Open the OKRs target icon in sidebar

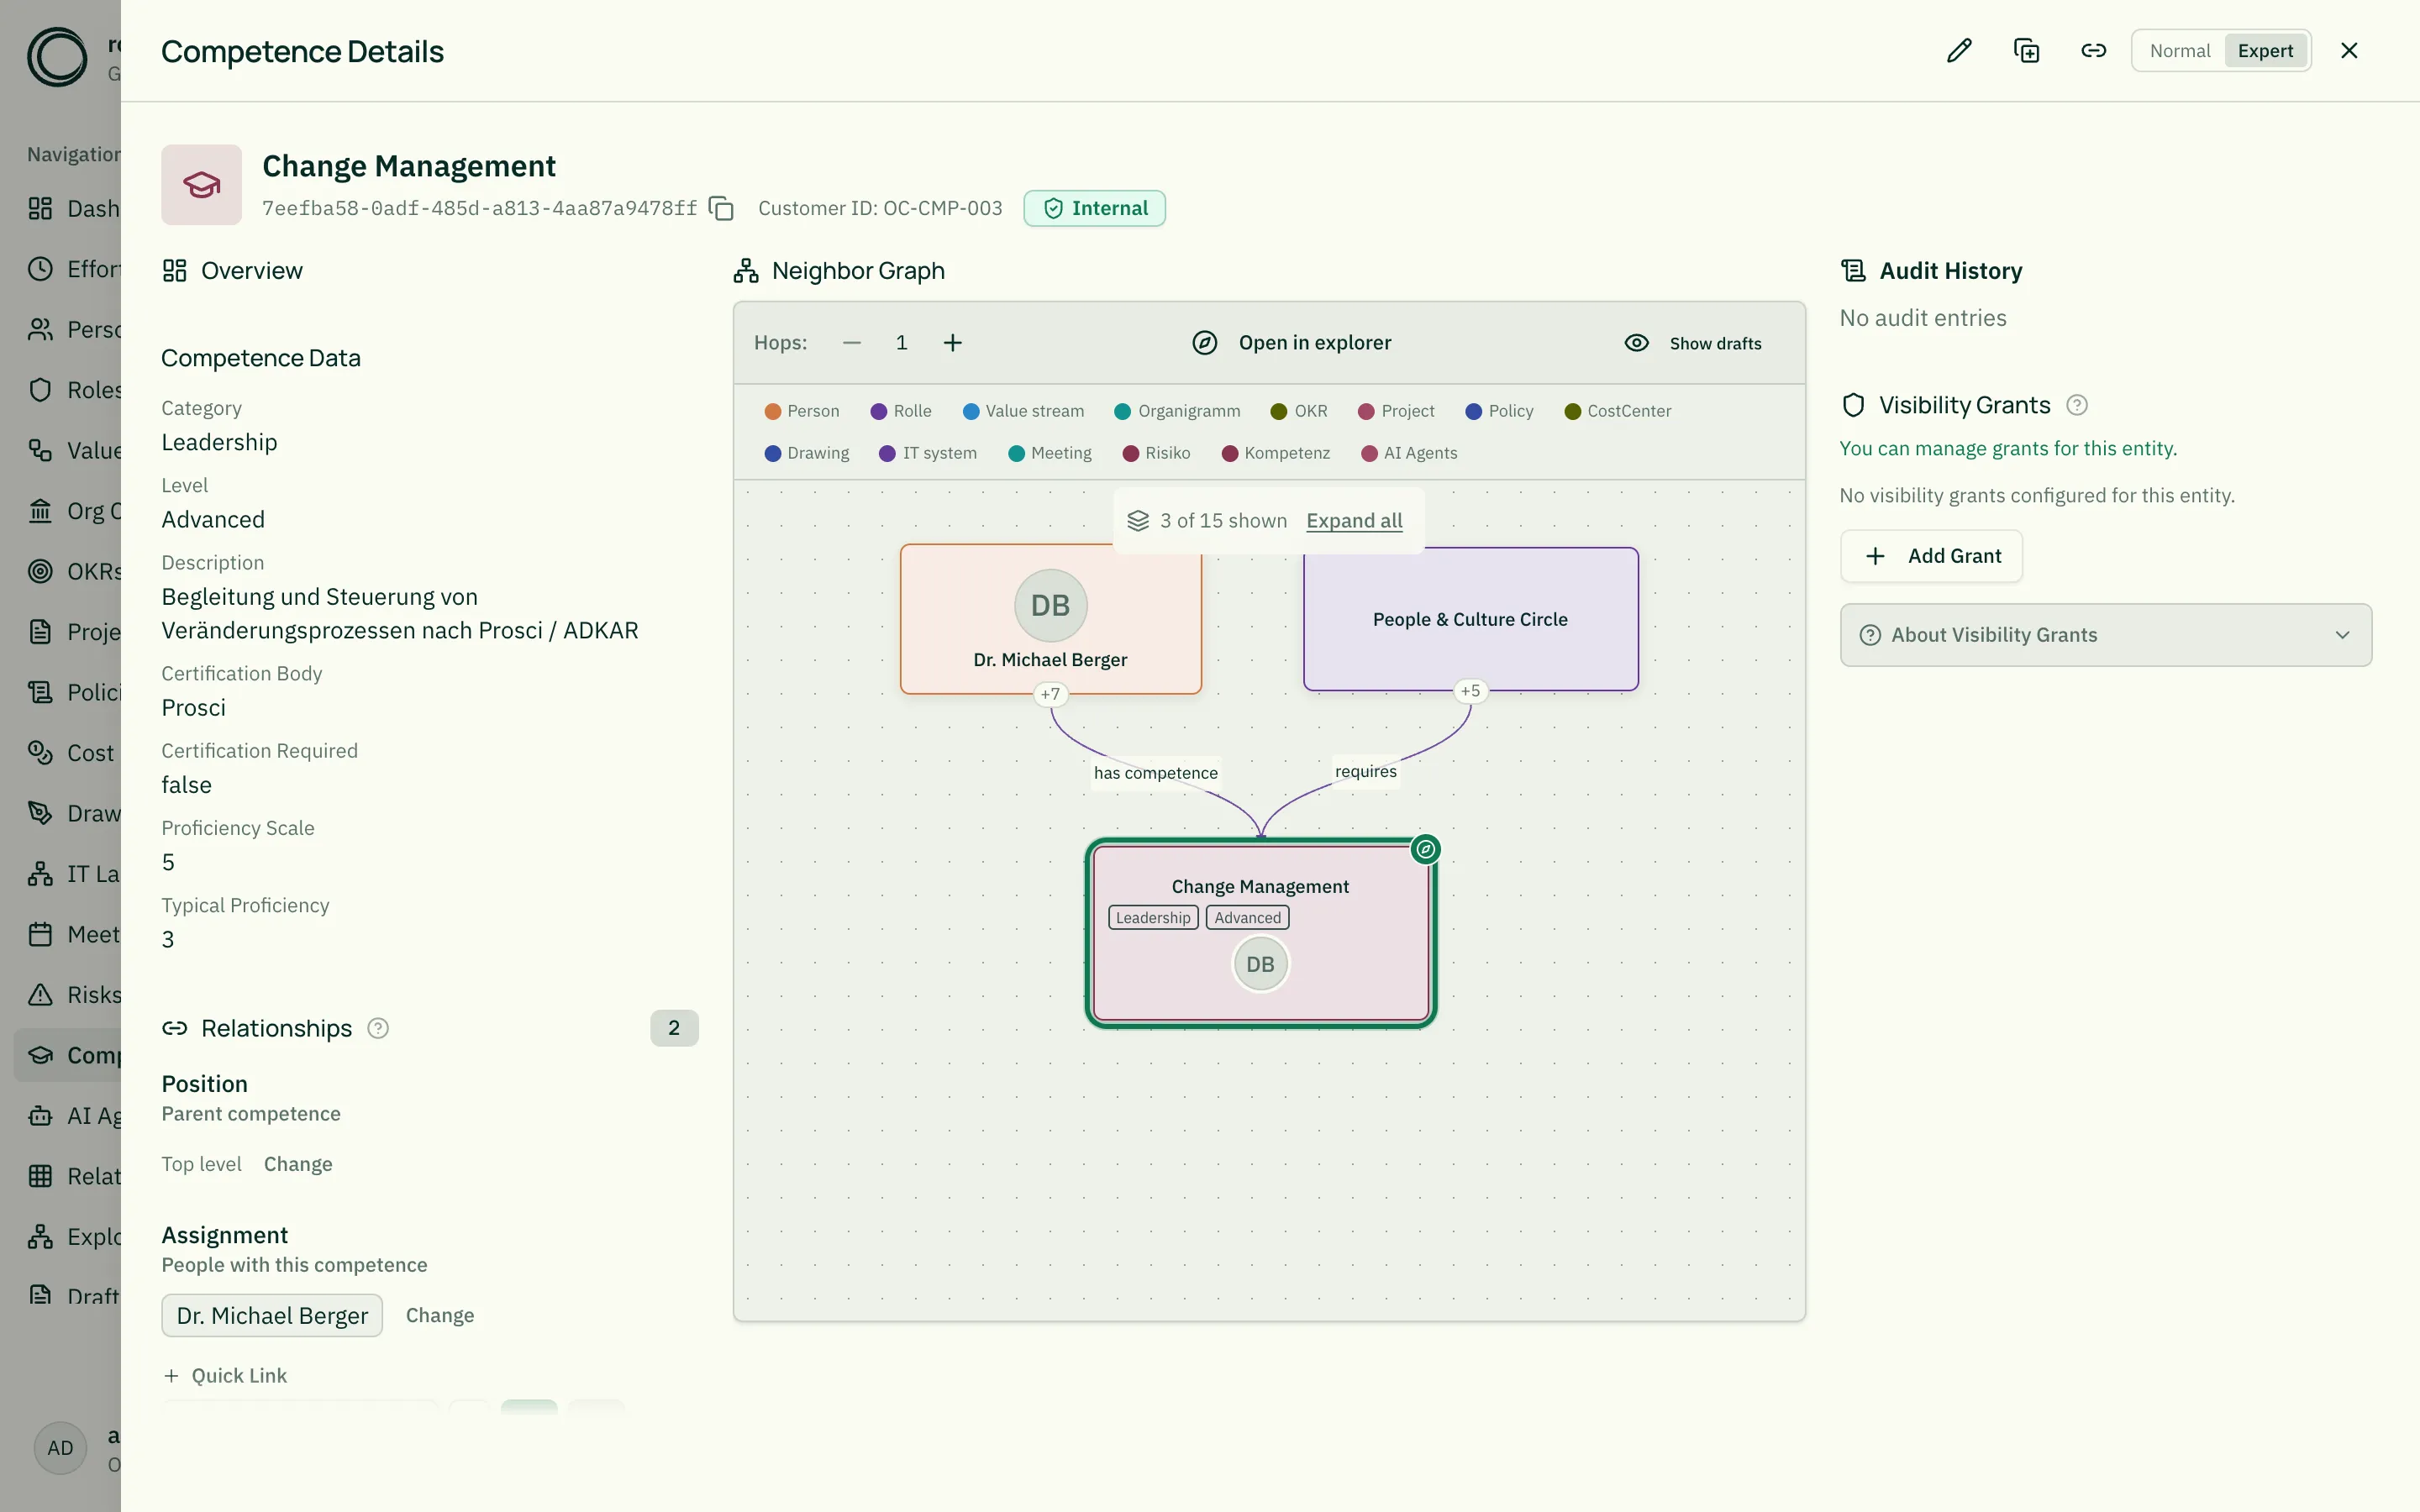(x=40, y=571)
